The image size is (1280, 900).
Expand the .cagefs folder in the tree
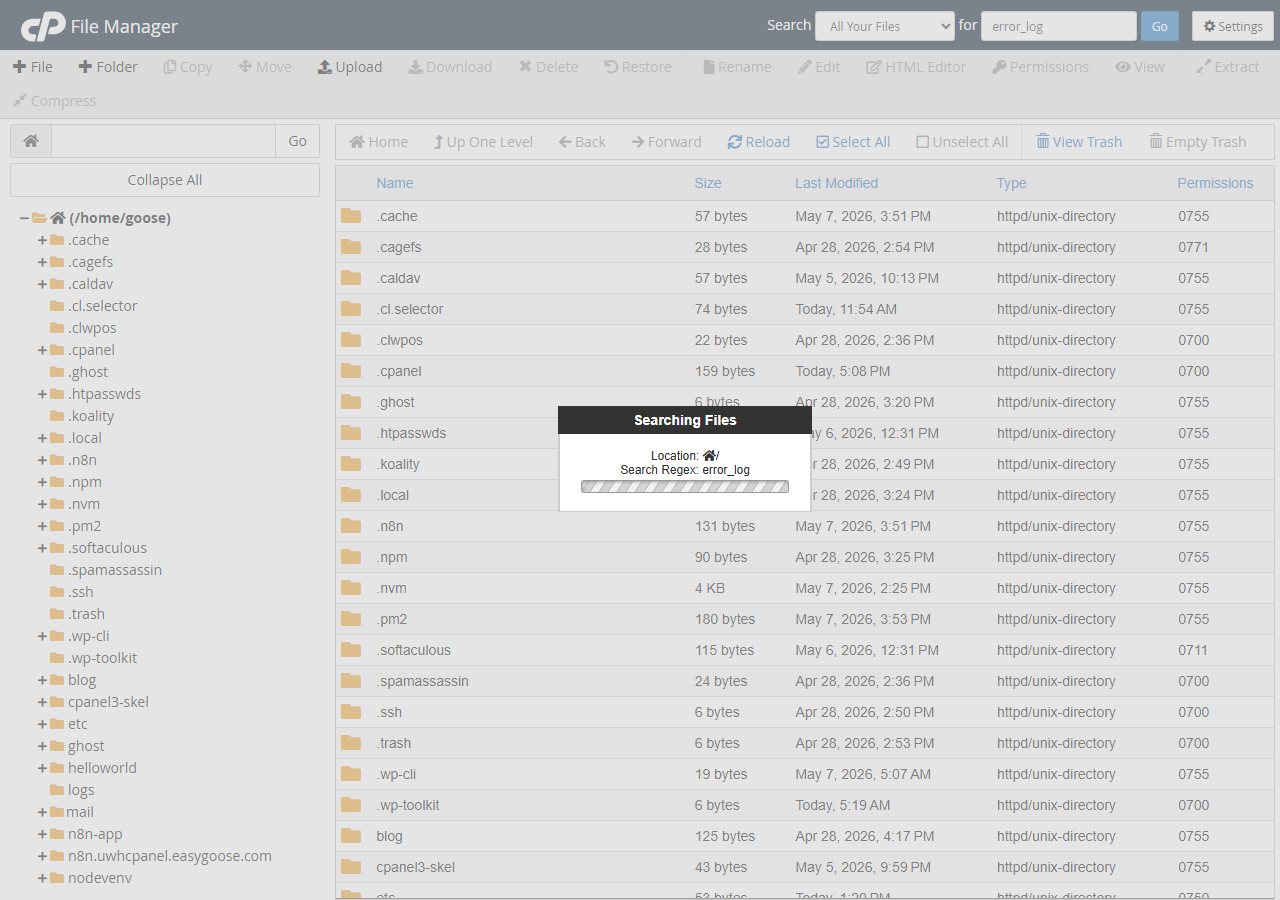[x=42, y=262]
